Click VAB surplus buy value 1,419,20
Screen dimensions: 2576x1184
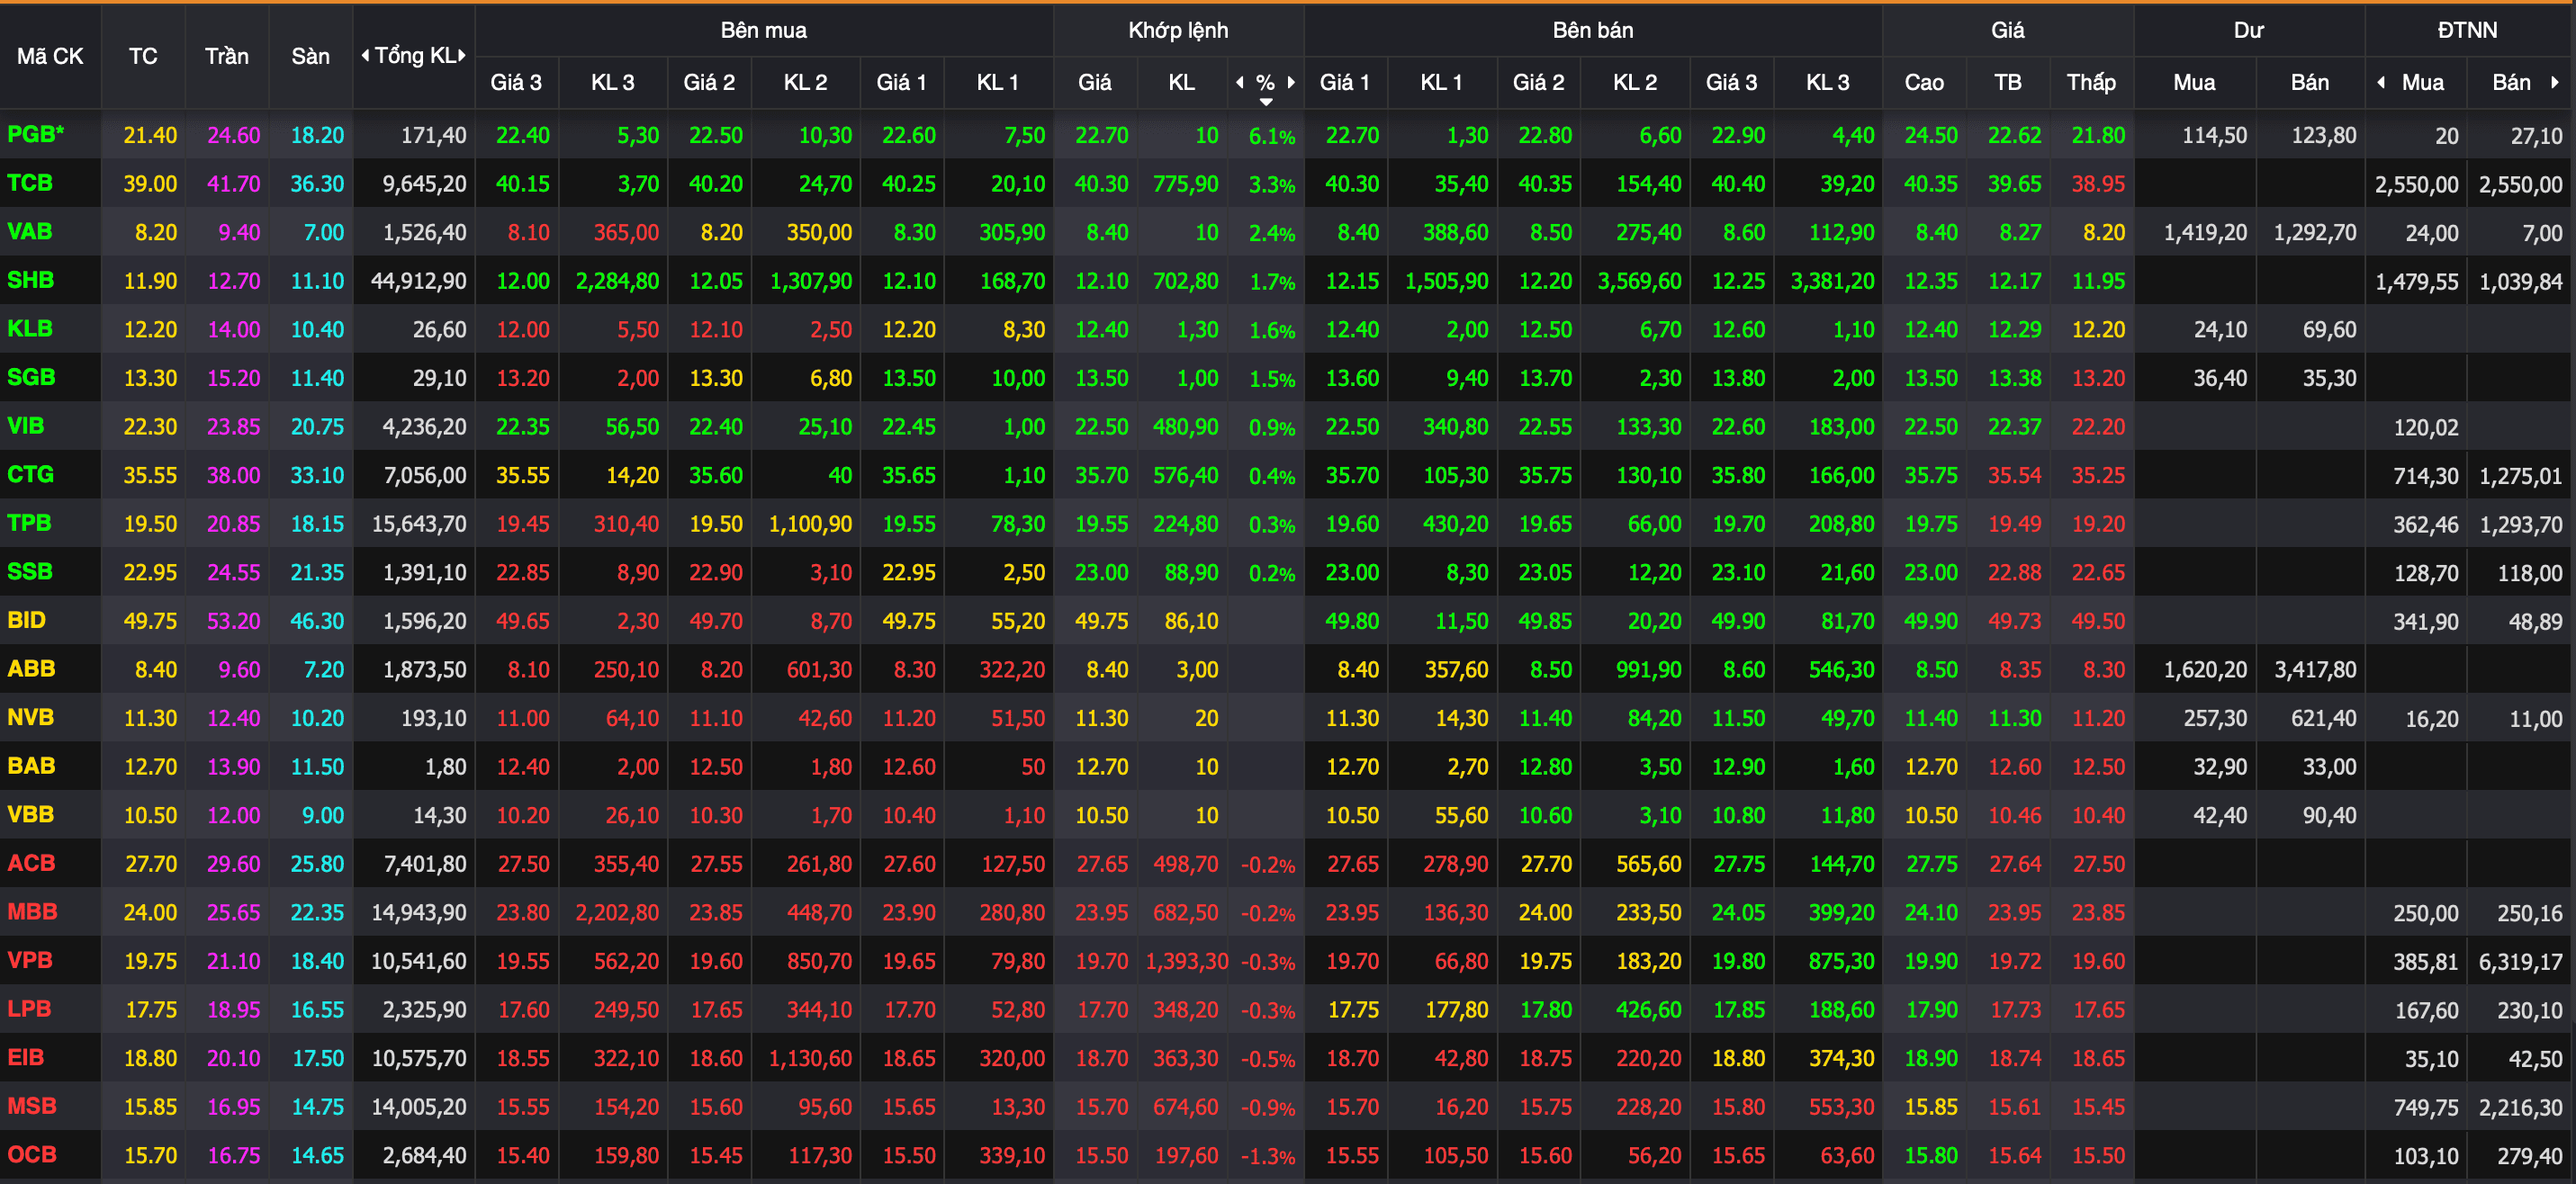click(x=2205, y=233)
